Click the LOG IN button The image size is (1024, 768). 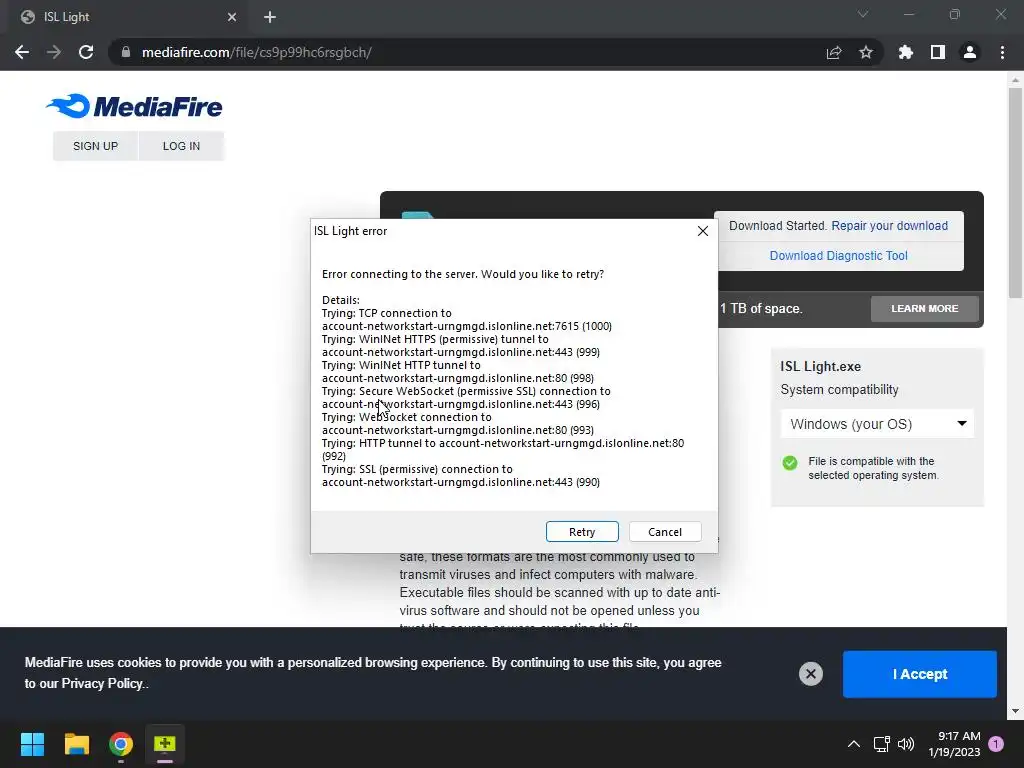coord(182,146)
